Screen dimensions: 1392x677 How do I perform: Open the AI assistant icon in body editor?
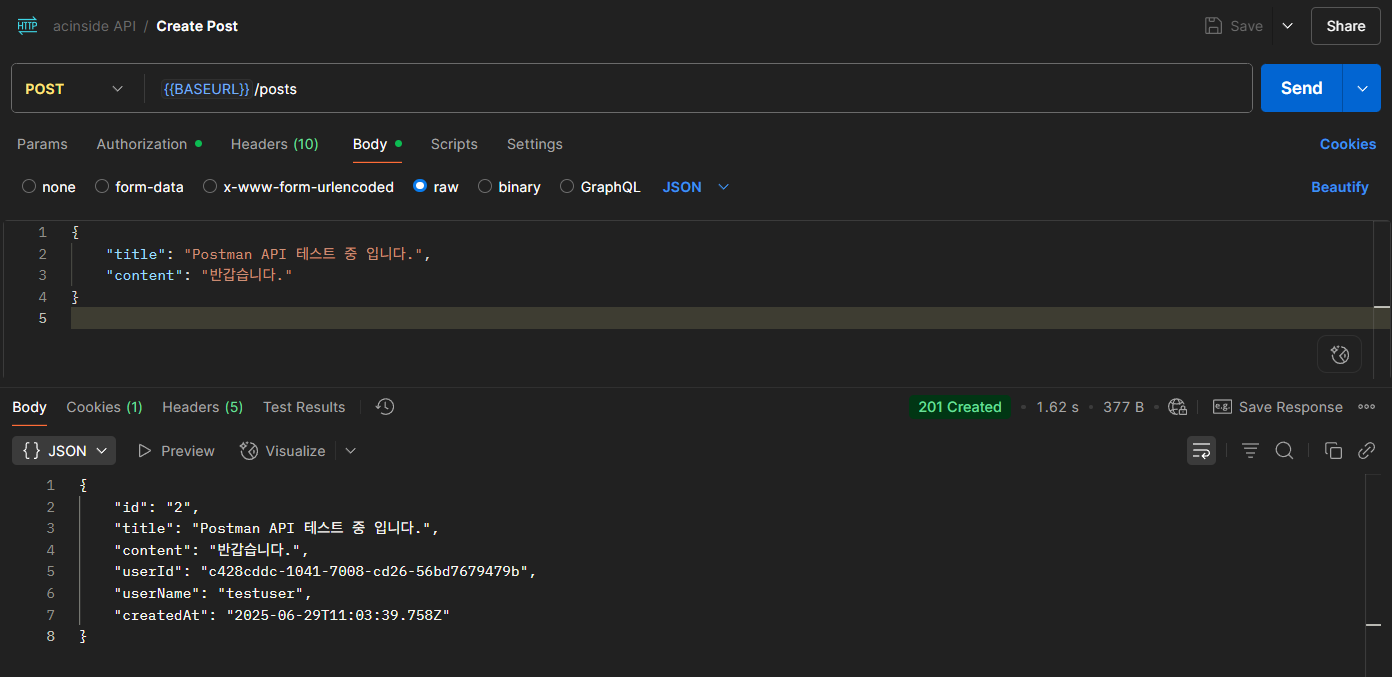[1340, 354]
